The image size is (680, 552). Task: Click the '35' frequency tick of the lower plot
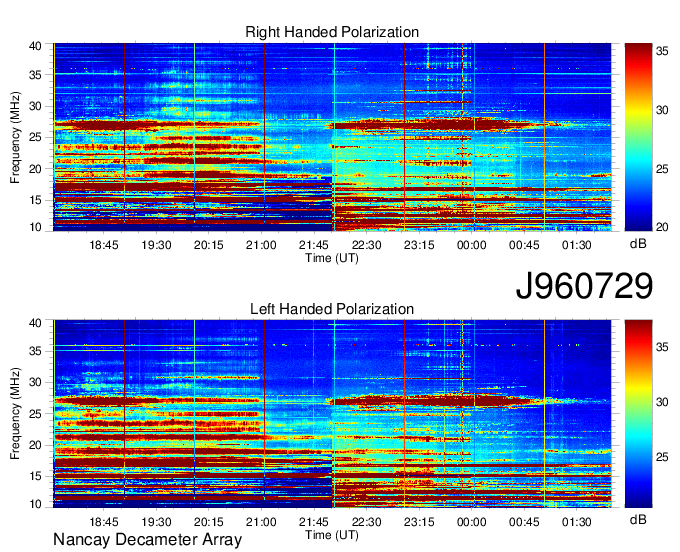point(36,351)
